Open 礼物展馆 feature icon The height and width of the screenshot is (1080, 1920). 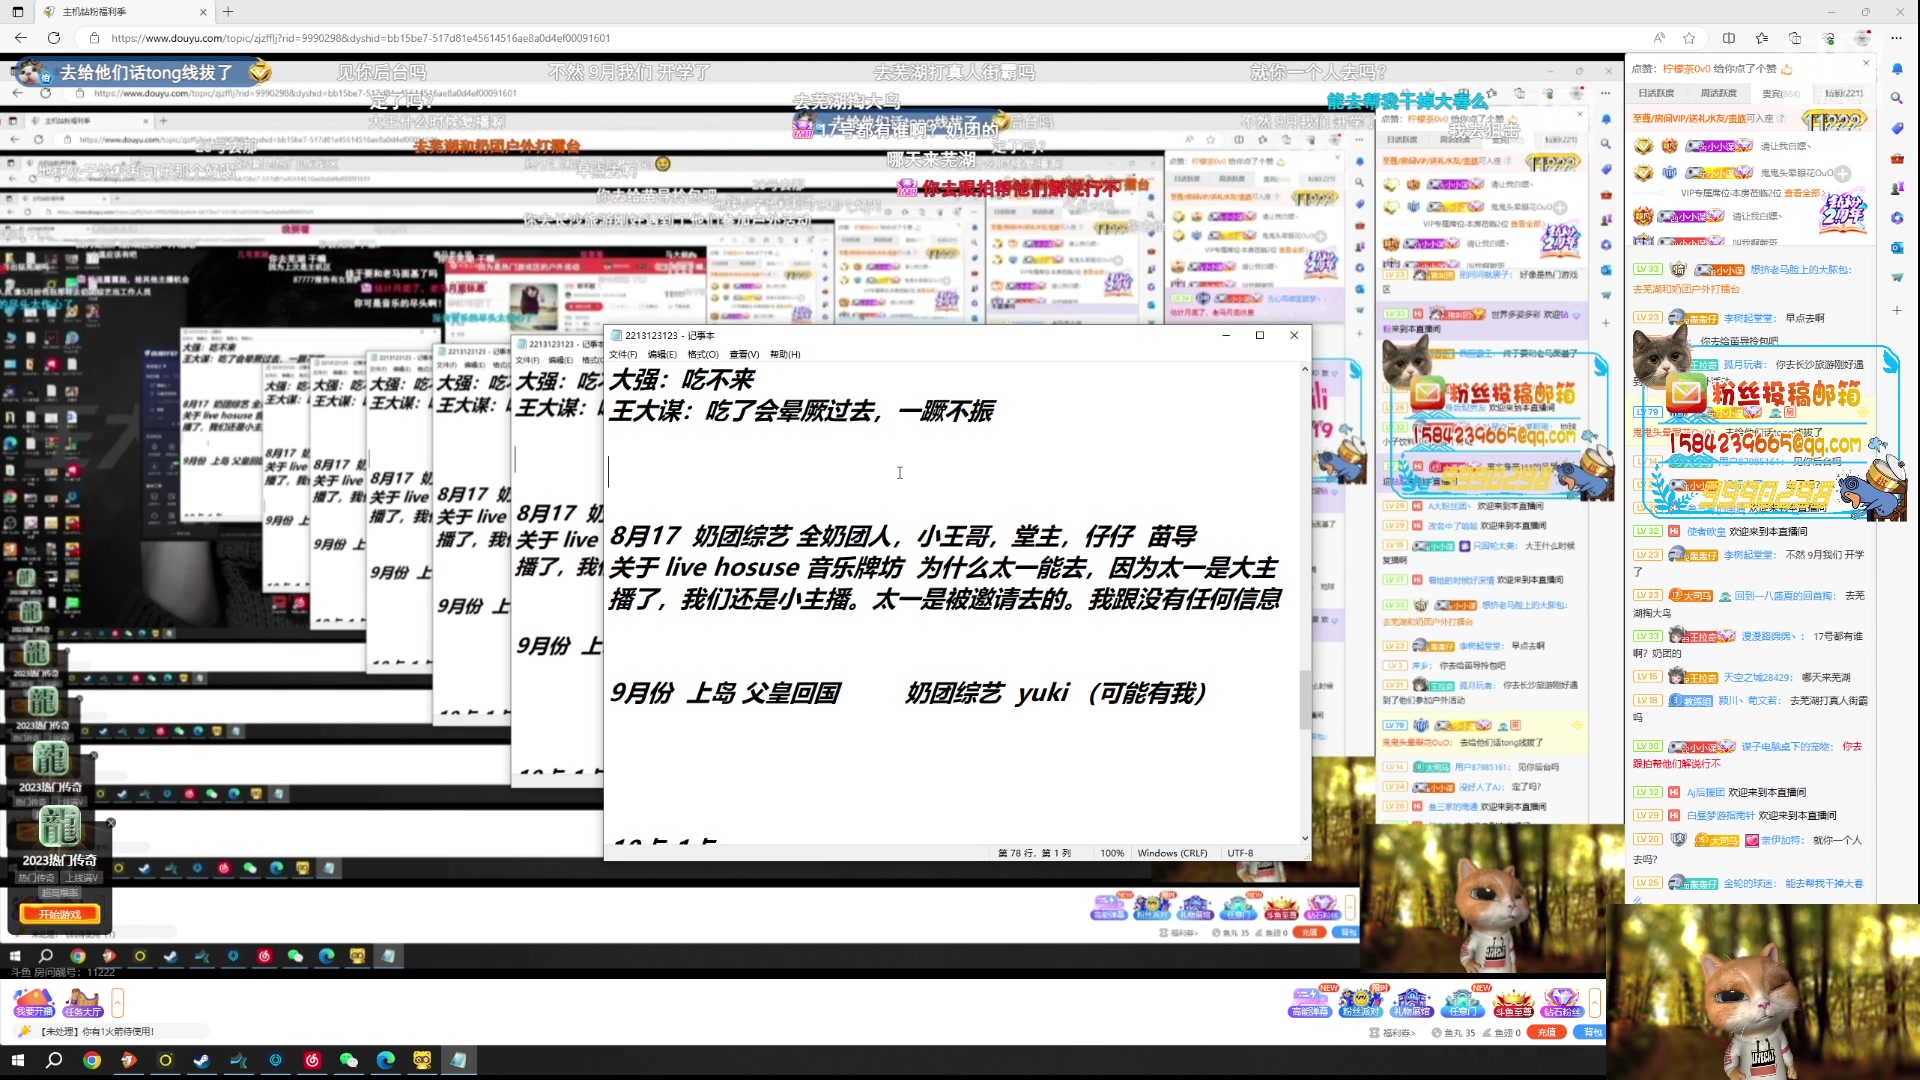(1411, 1001)
